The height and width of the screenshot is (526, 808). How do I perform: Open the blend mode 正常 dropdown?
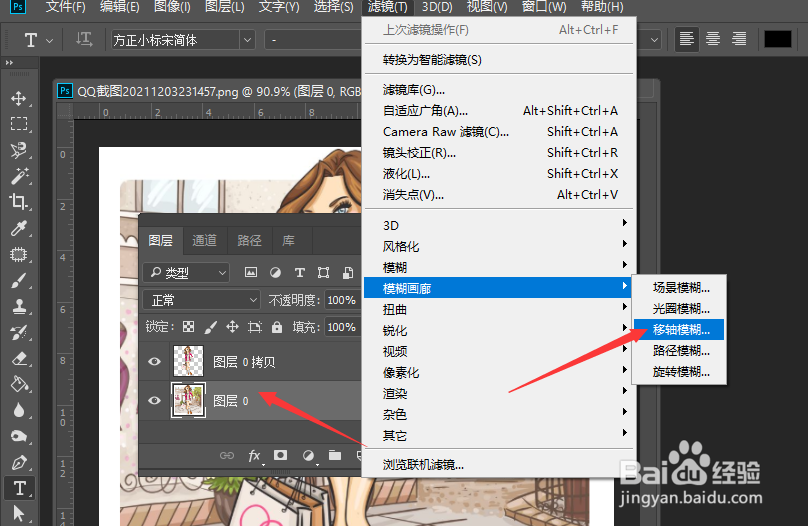pyautogui.click(x=201, y=300)
